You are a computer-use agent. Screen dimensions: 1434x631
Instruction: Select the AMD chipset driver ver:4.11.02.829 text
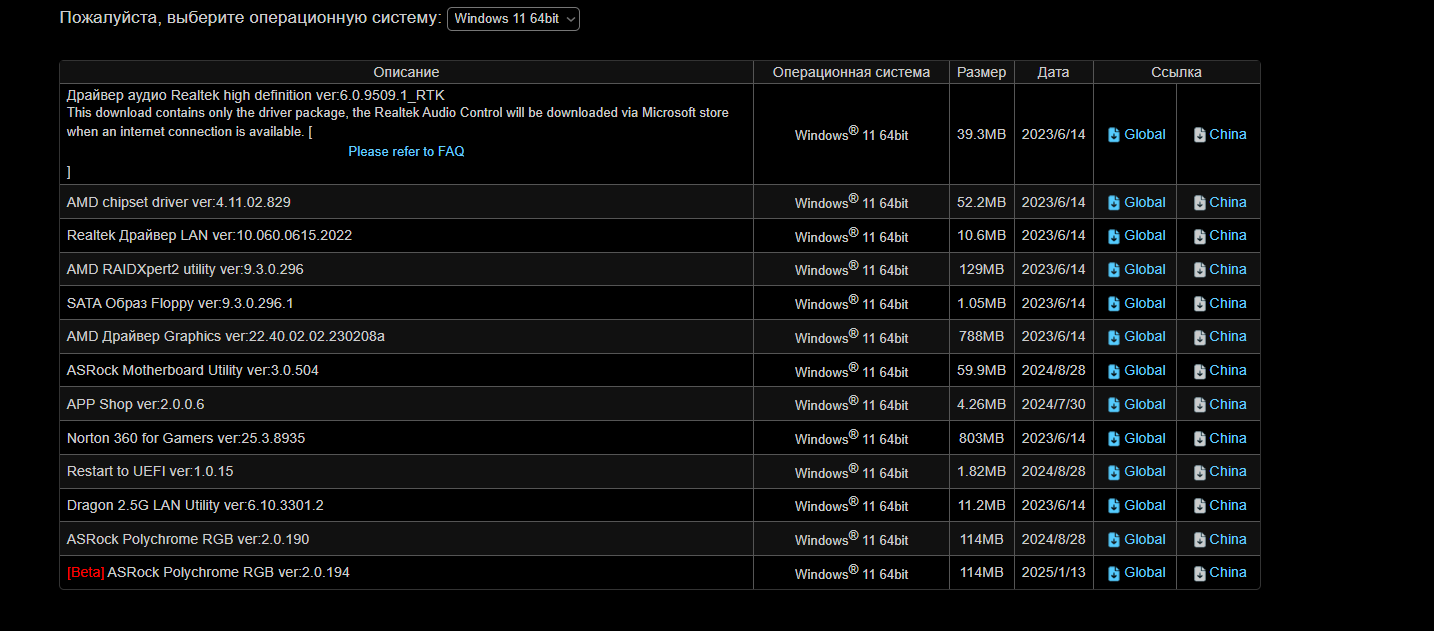179,202
